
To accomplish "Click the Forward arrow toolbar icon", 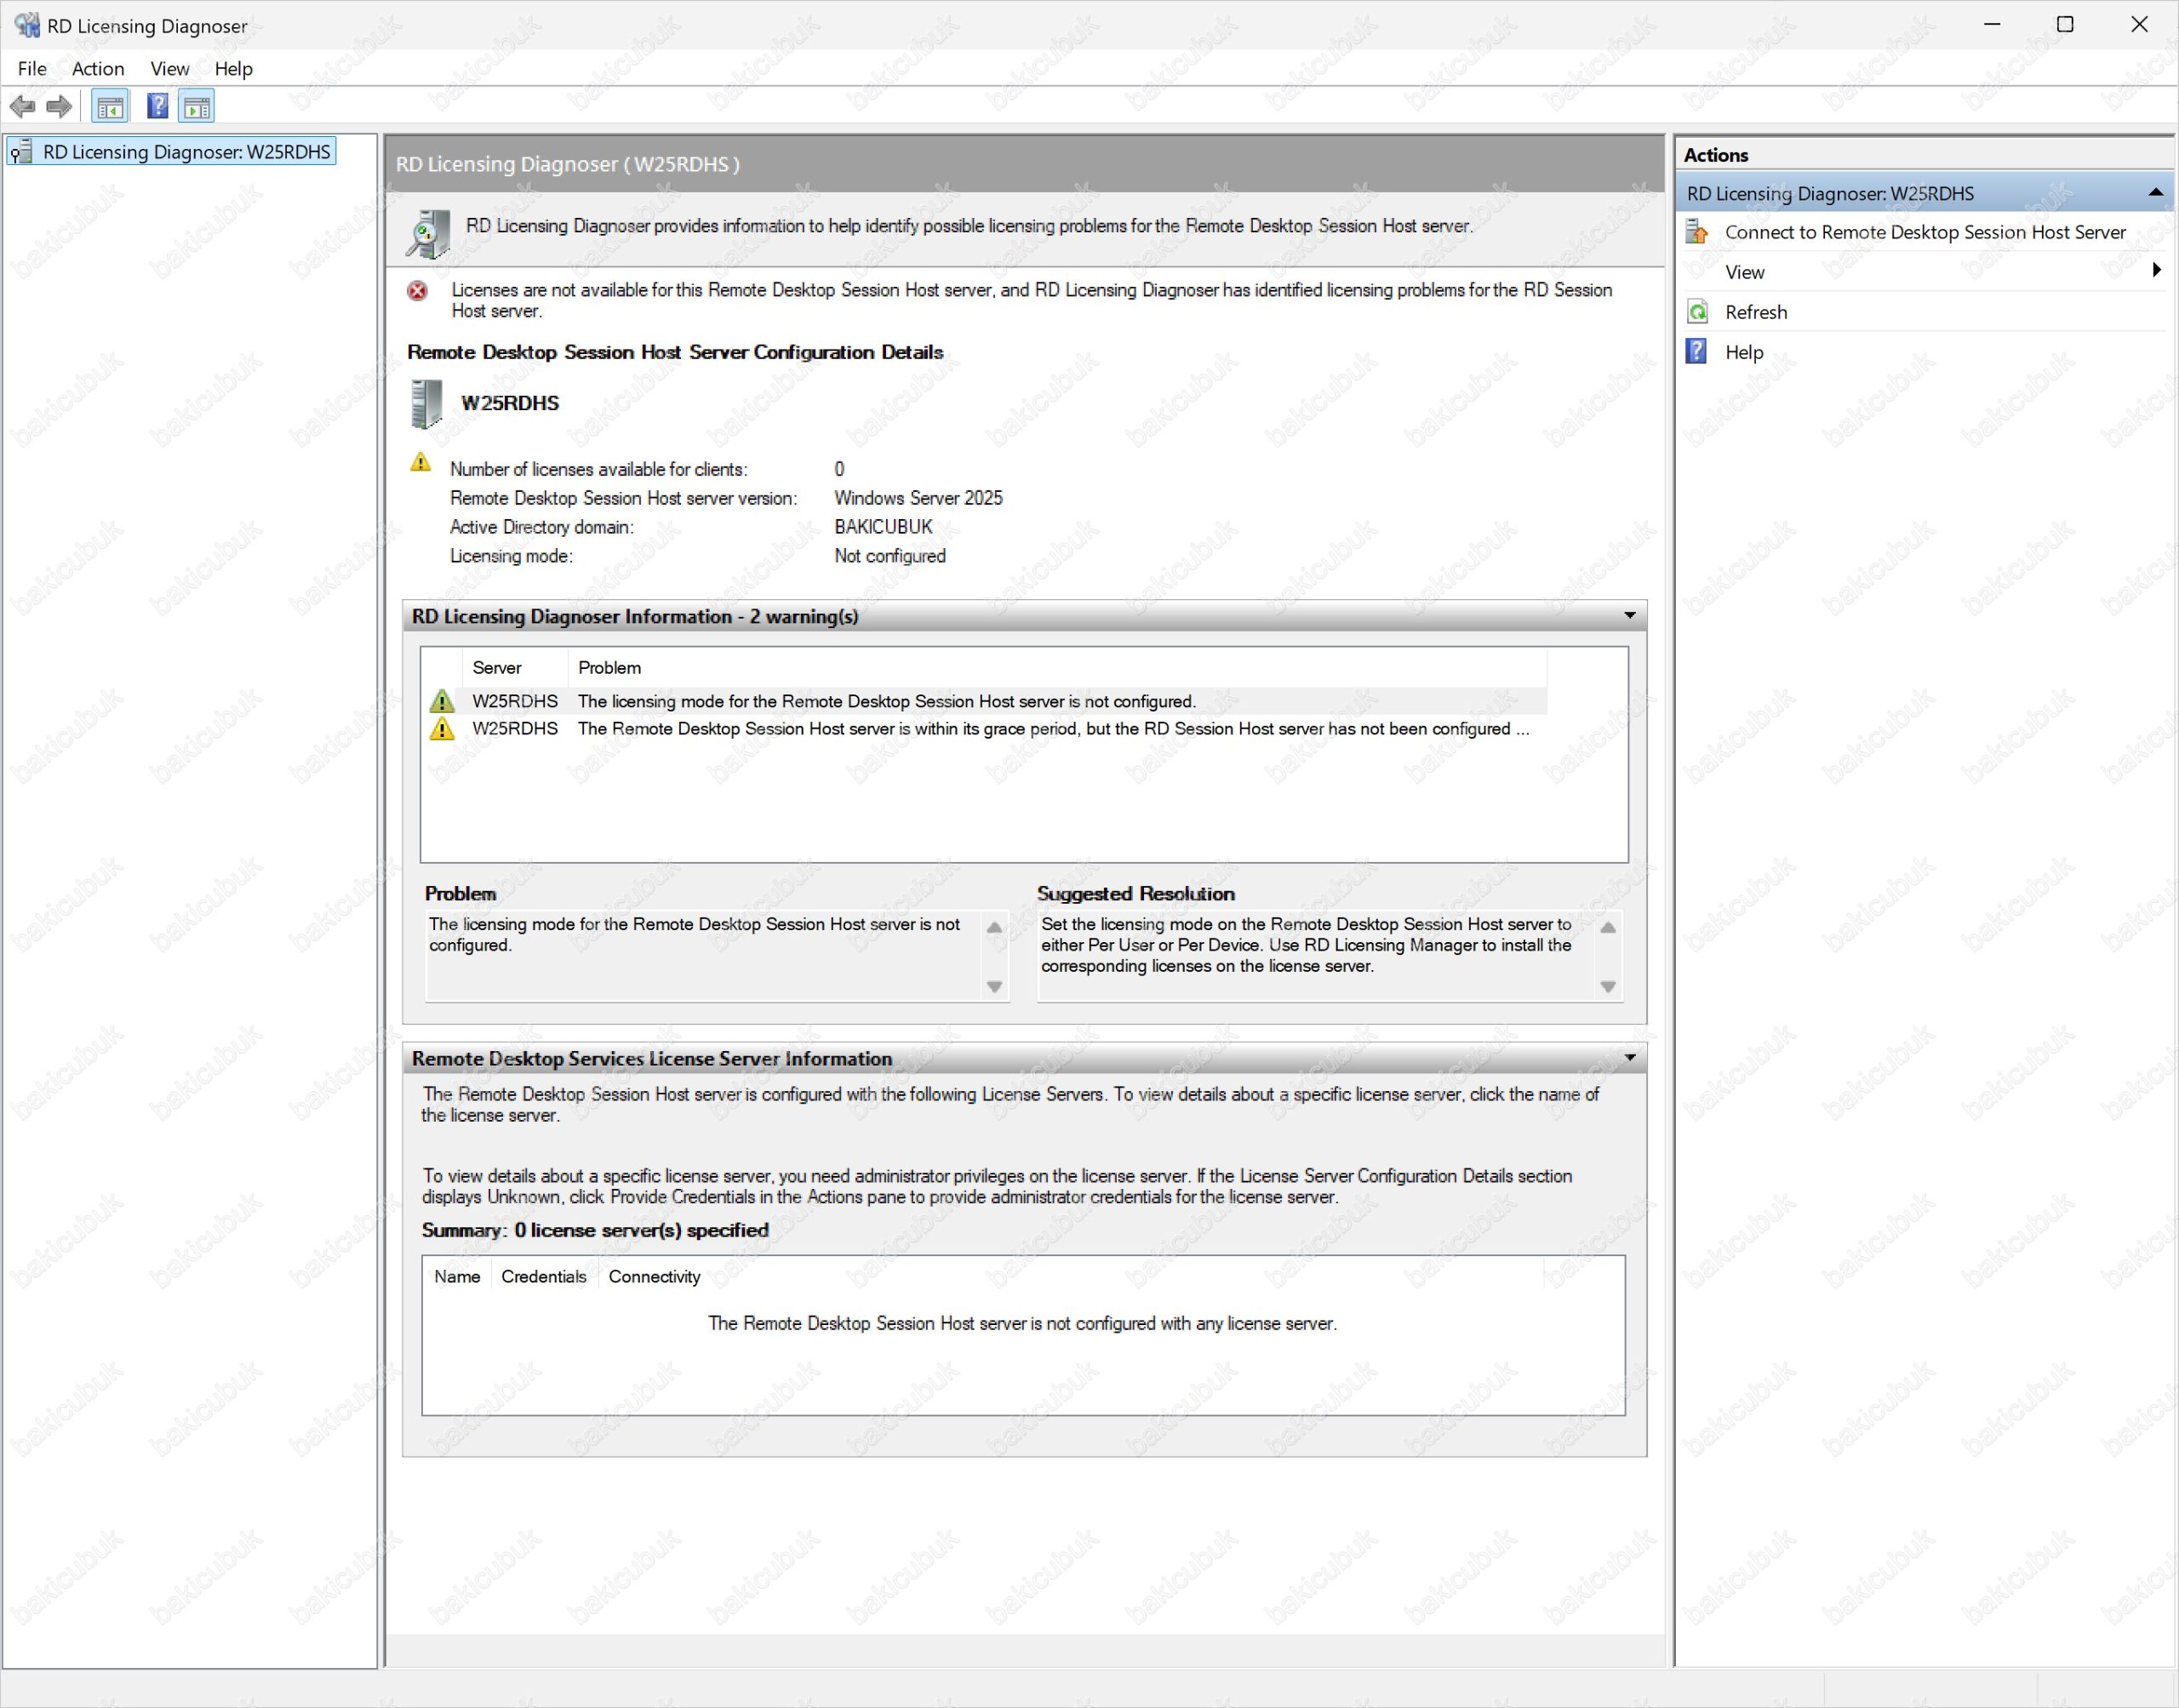I will 59,106.
